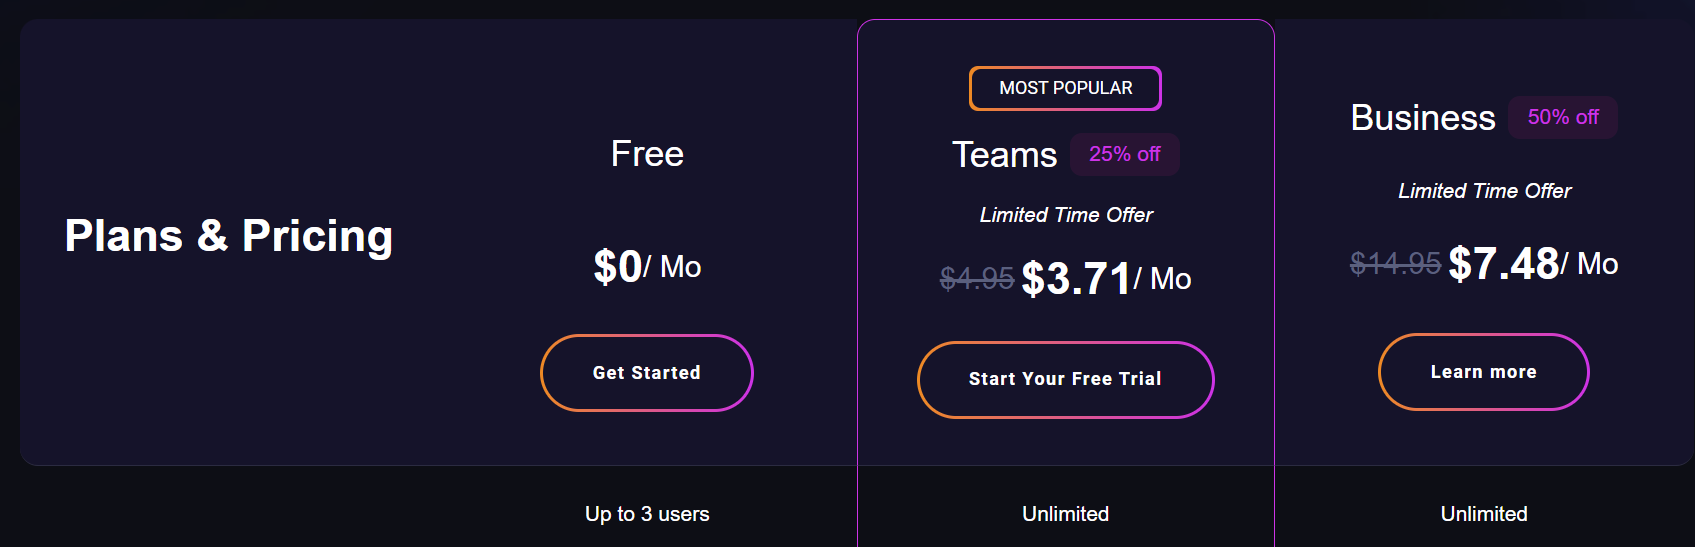Click Limited Time Offer under Teams
The width and height of the screenshot is (1695, 547).
point(1066,215)
